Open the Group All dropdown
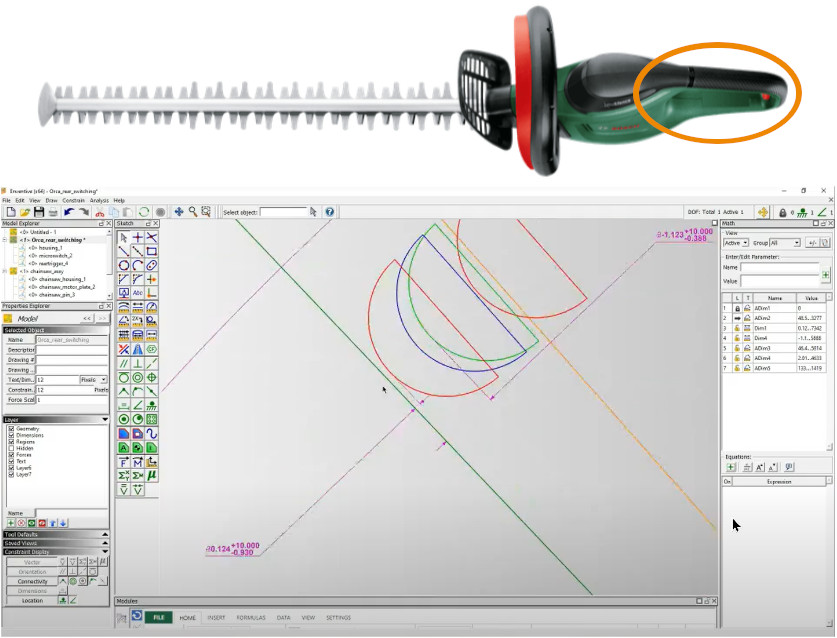This screenshot has height=638, width=837. coord(785,243)
